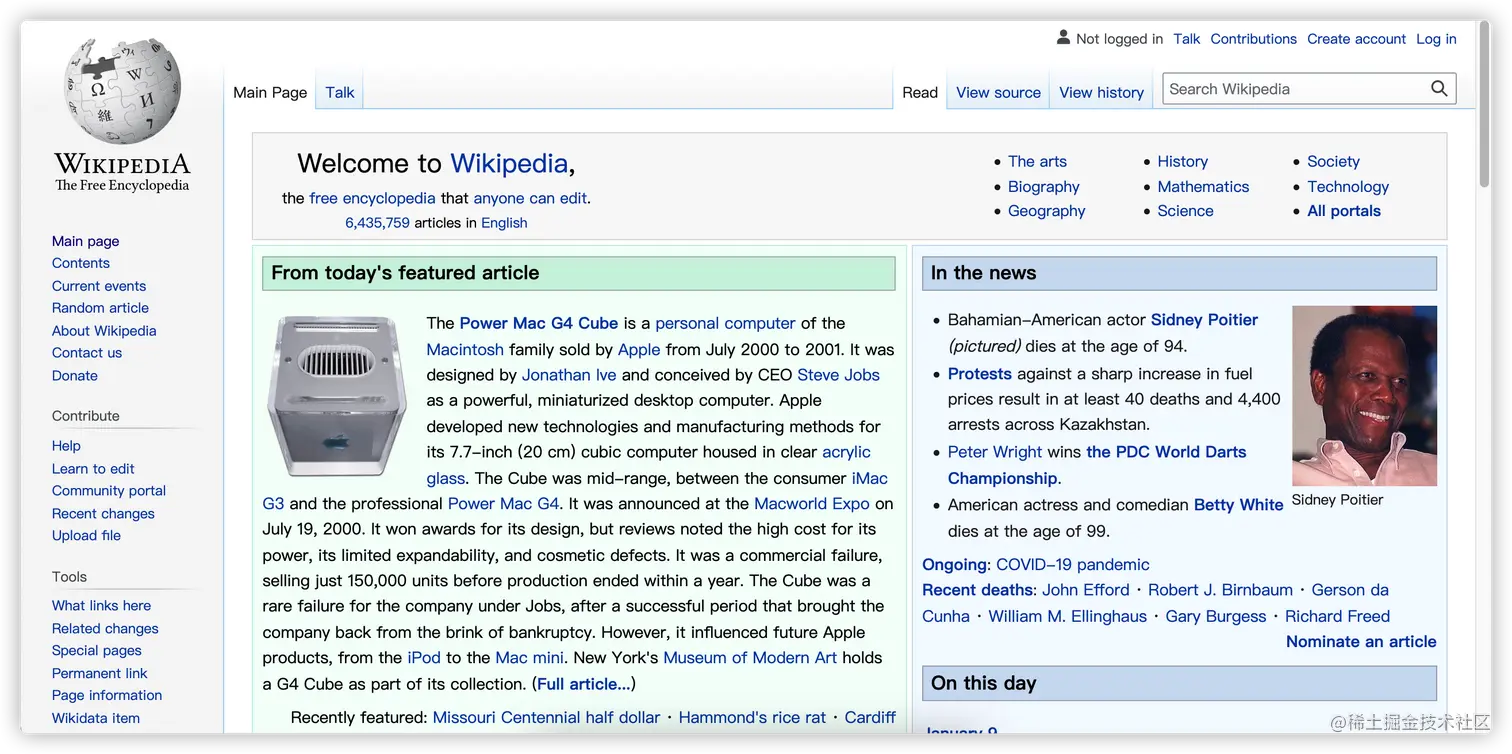
Task: Open the Science portal
Action: [1185, 211]
